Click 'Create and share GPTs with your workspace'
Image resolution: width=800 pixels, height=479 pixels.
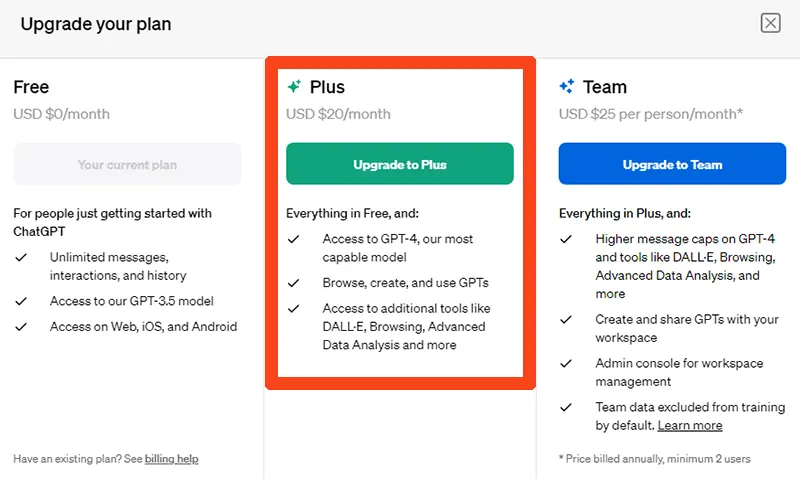point(687,329)
